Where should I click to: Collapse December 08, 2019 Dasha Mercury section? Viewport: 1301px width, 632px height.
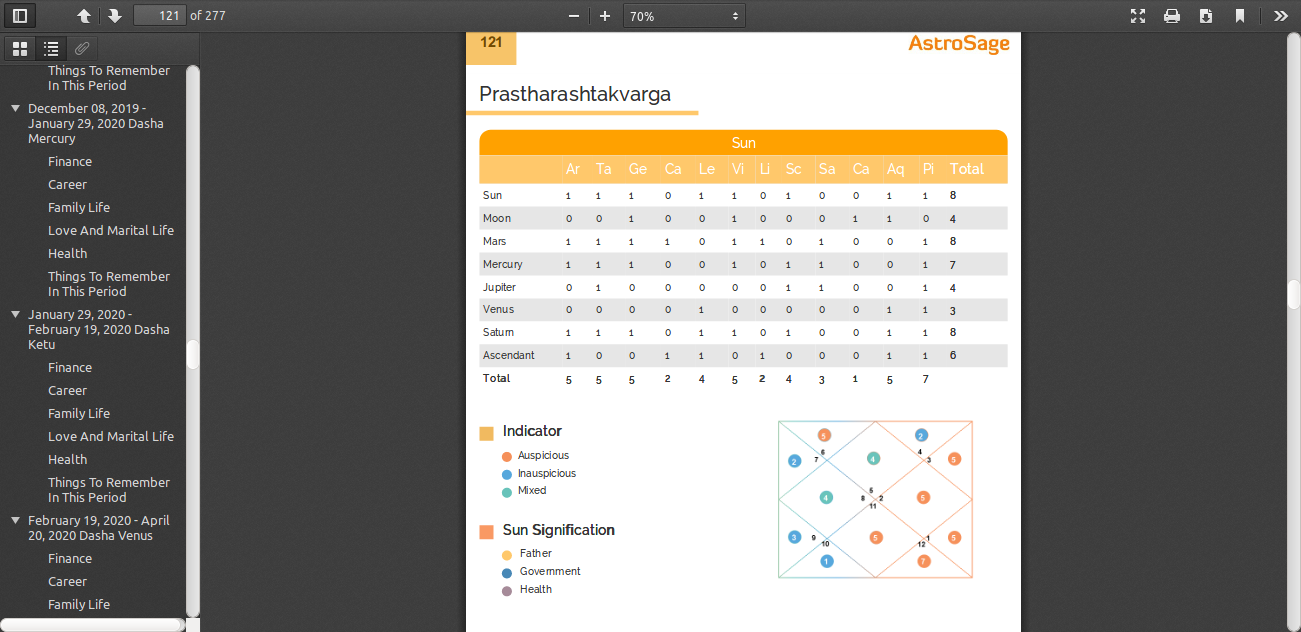15,108
